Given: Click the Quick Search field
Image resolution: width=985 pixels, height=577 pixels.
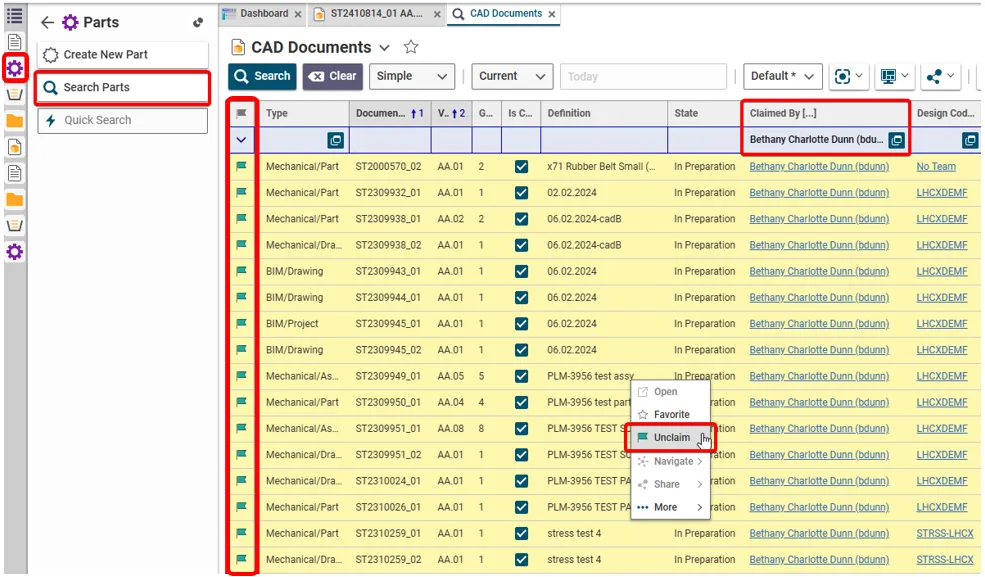Looking at the screenshot, I should tap(122, 120).
